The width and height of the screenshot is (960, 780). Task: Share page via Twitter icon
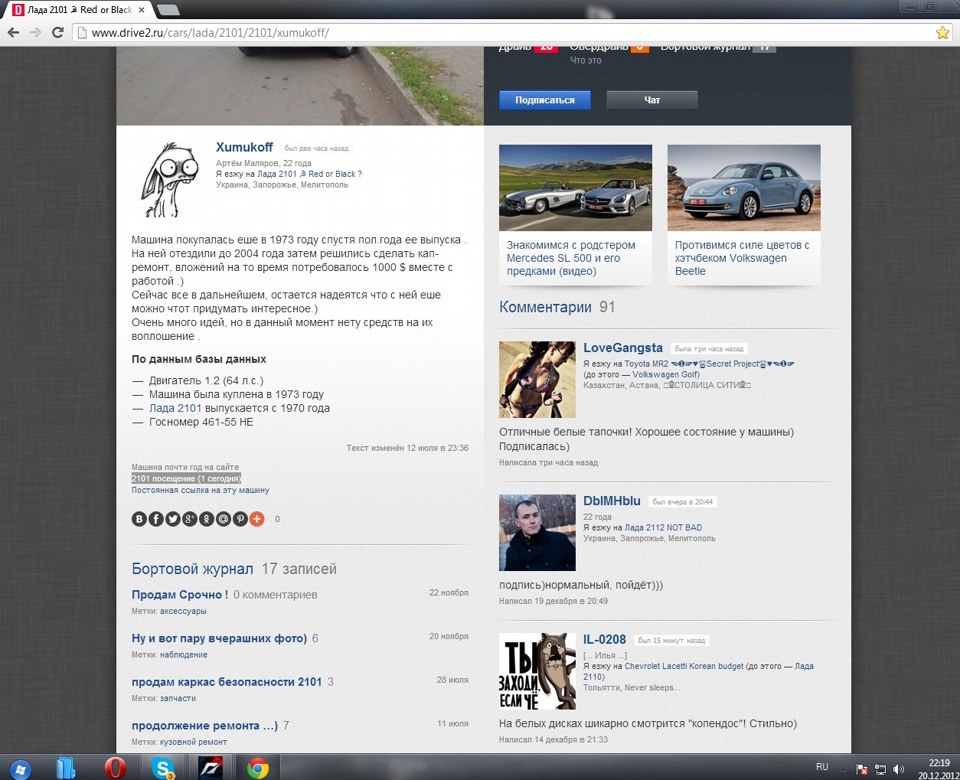[173, 519]
